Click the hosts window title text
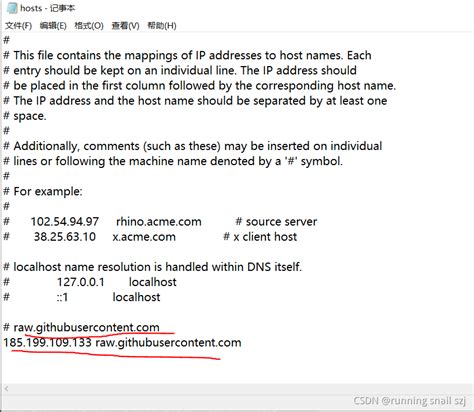 47,8
